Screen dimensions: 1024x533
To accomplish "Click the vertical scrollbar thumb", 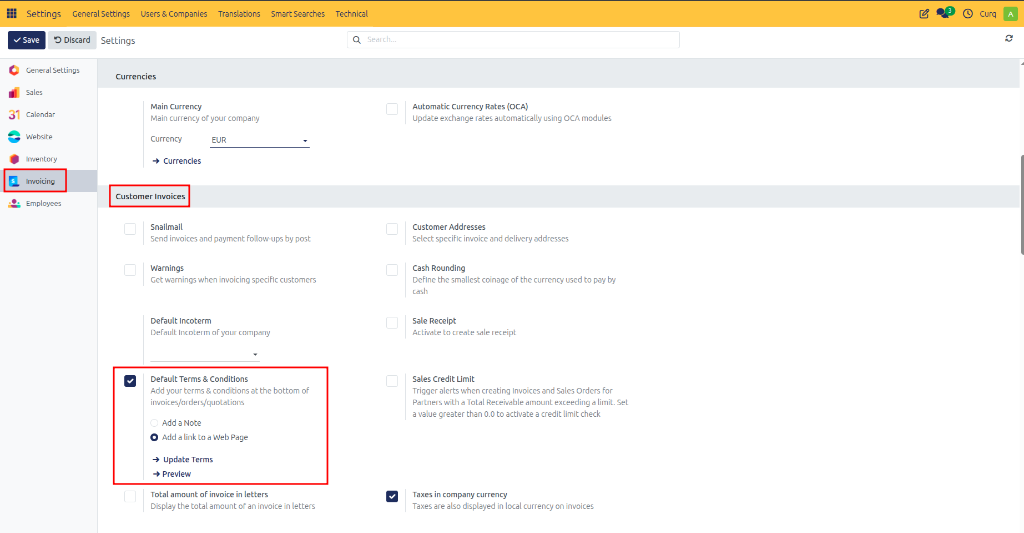I will pos(1021,204).
